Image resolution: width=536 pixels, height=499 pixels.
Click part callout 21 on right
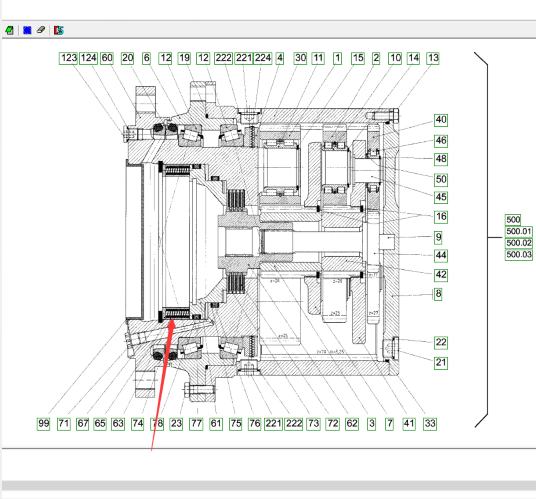click(x=441, y=363)
